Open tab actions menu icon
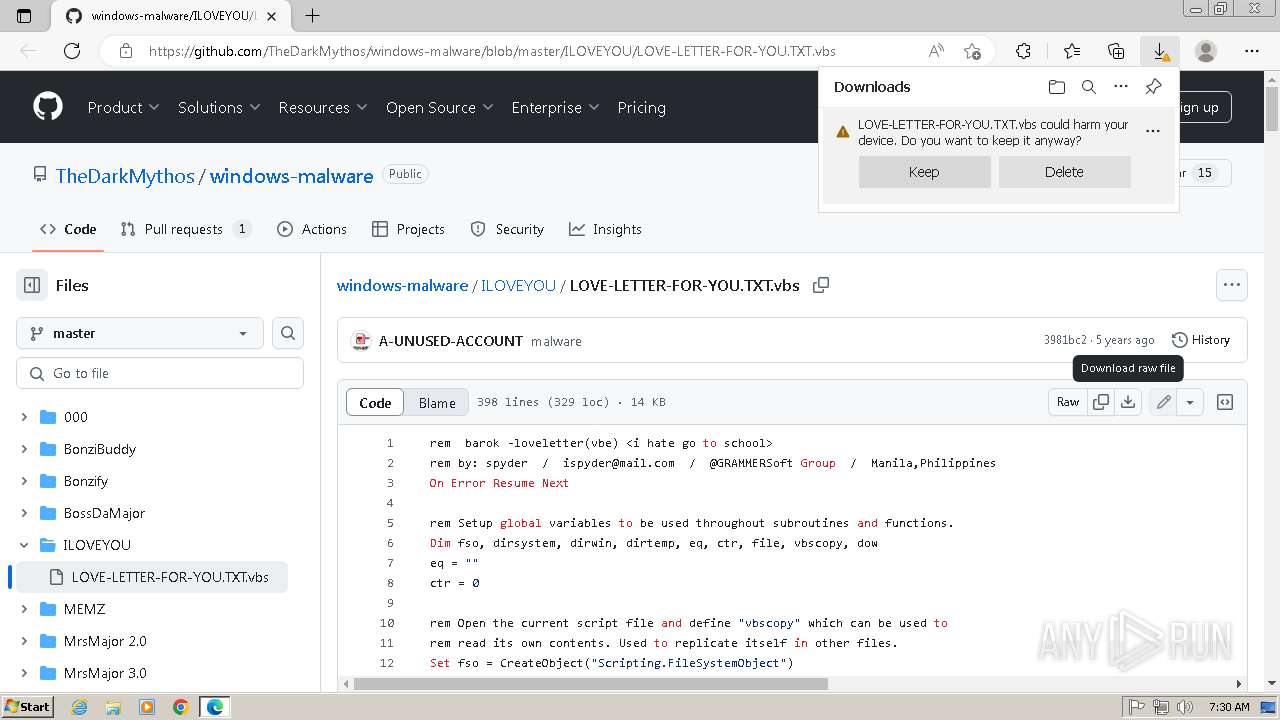 [x=24, y=16]
